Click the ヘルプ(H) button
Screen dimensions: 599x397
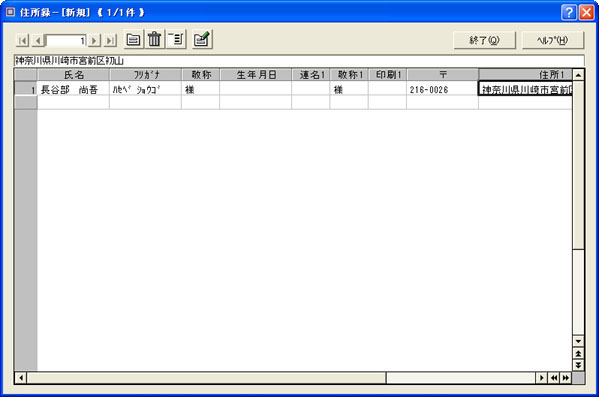pyautogui.click(x=553, y=40)
